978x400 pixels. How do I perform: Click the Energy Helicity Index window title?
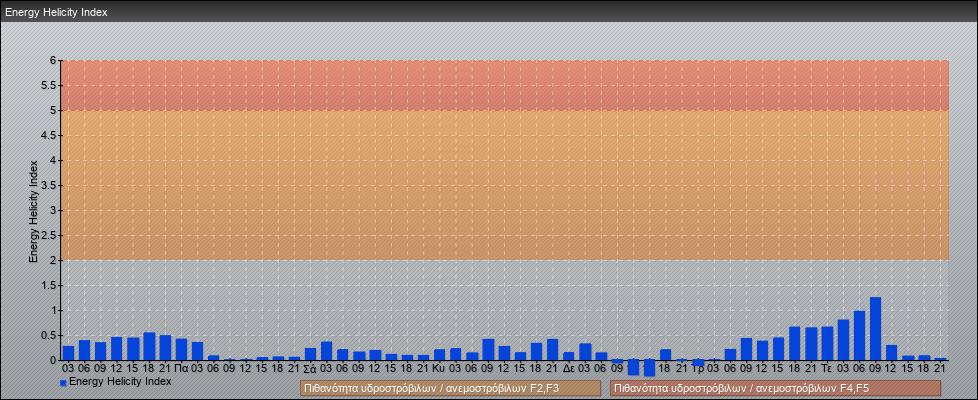[56, 13]
